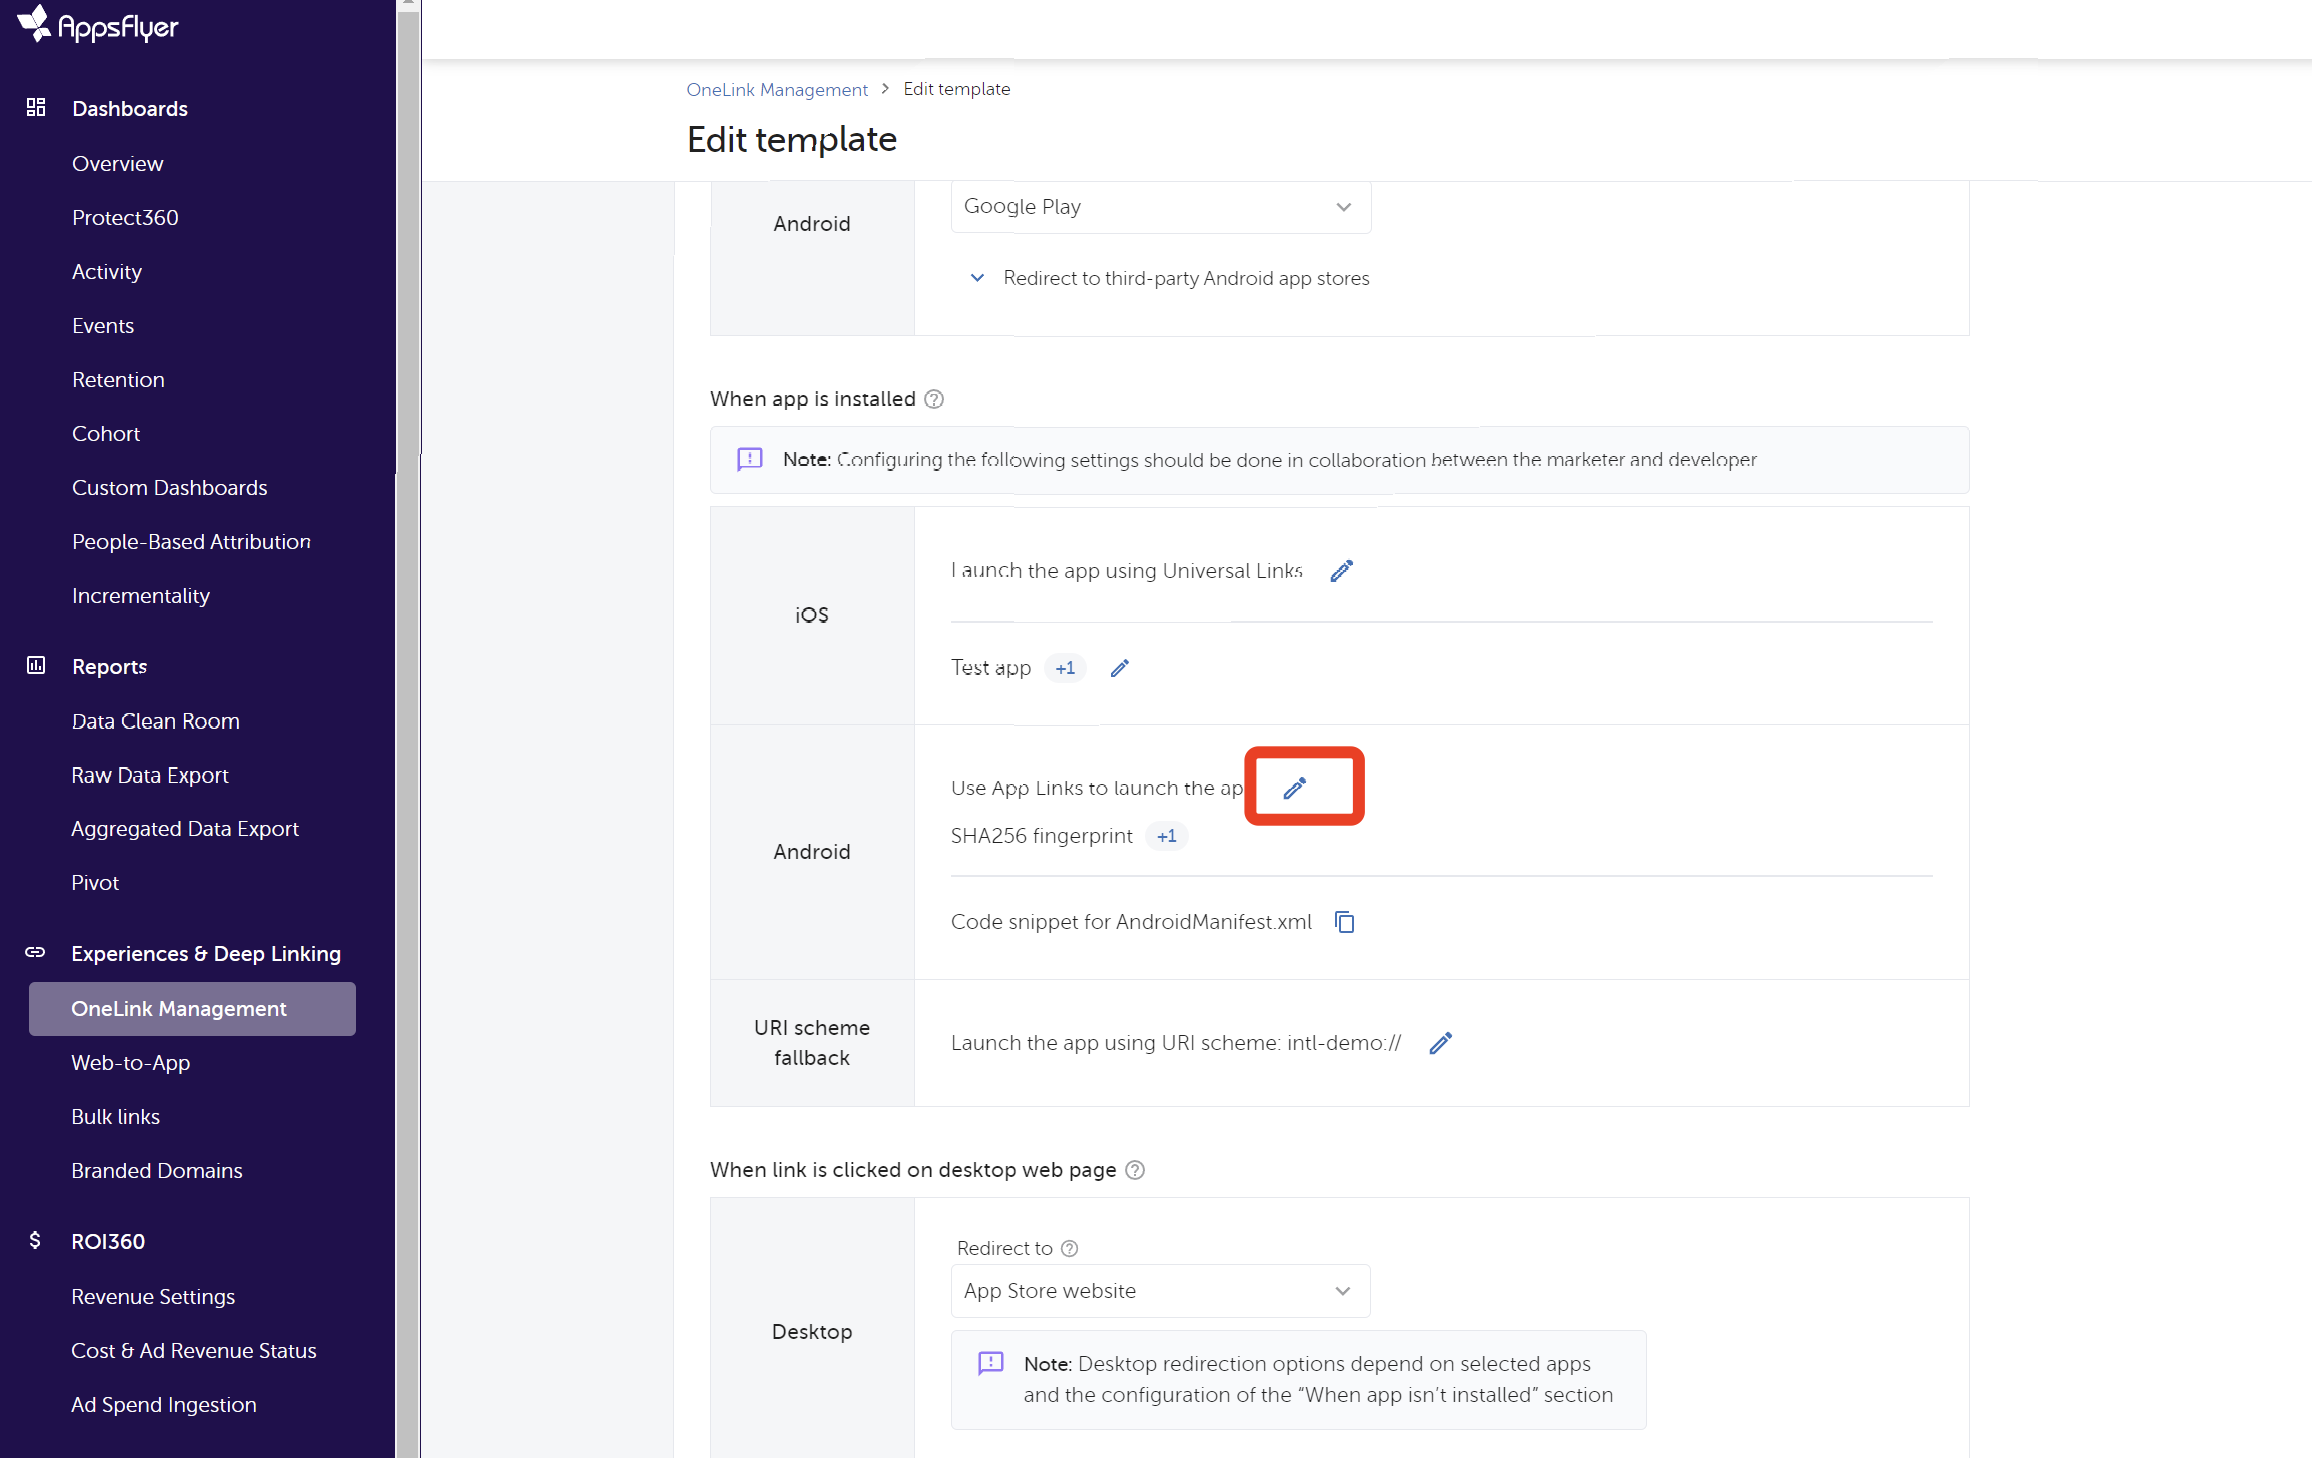Viewport: 2312px width, 1458px height.
Task: Edit the URI scheme fallback setting
Action: pyautogui.click(x=1440, y=1042)
